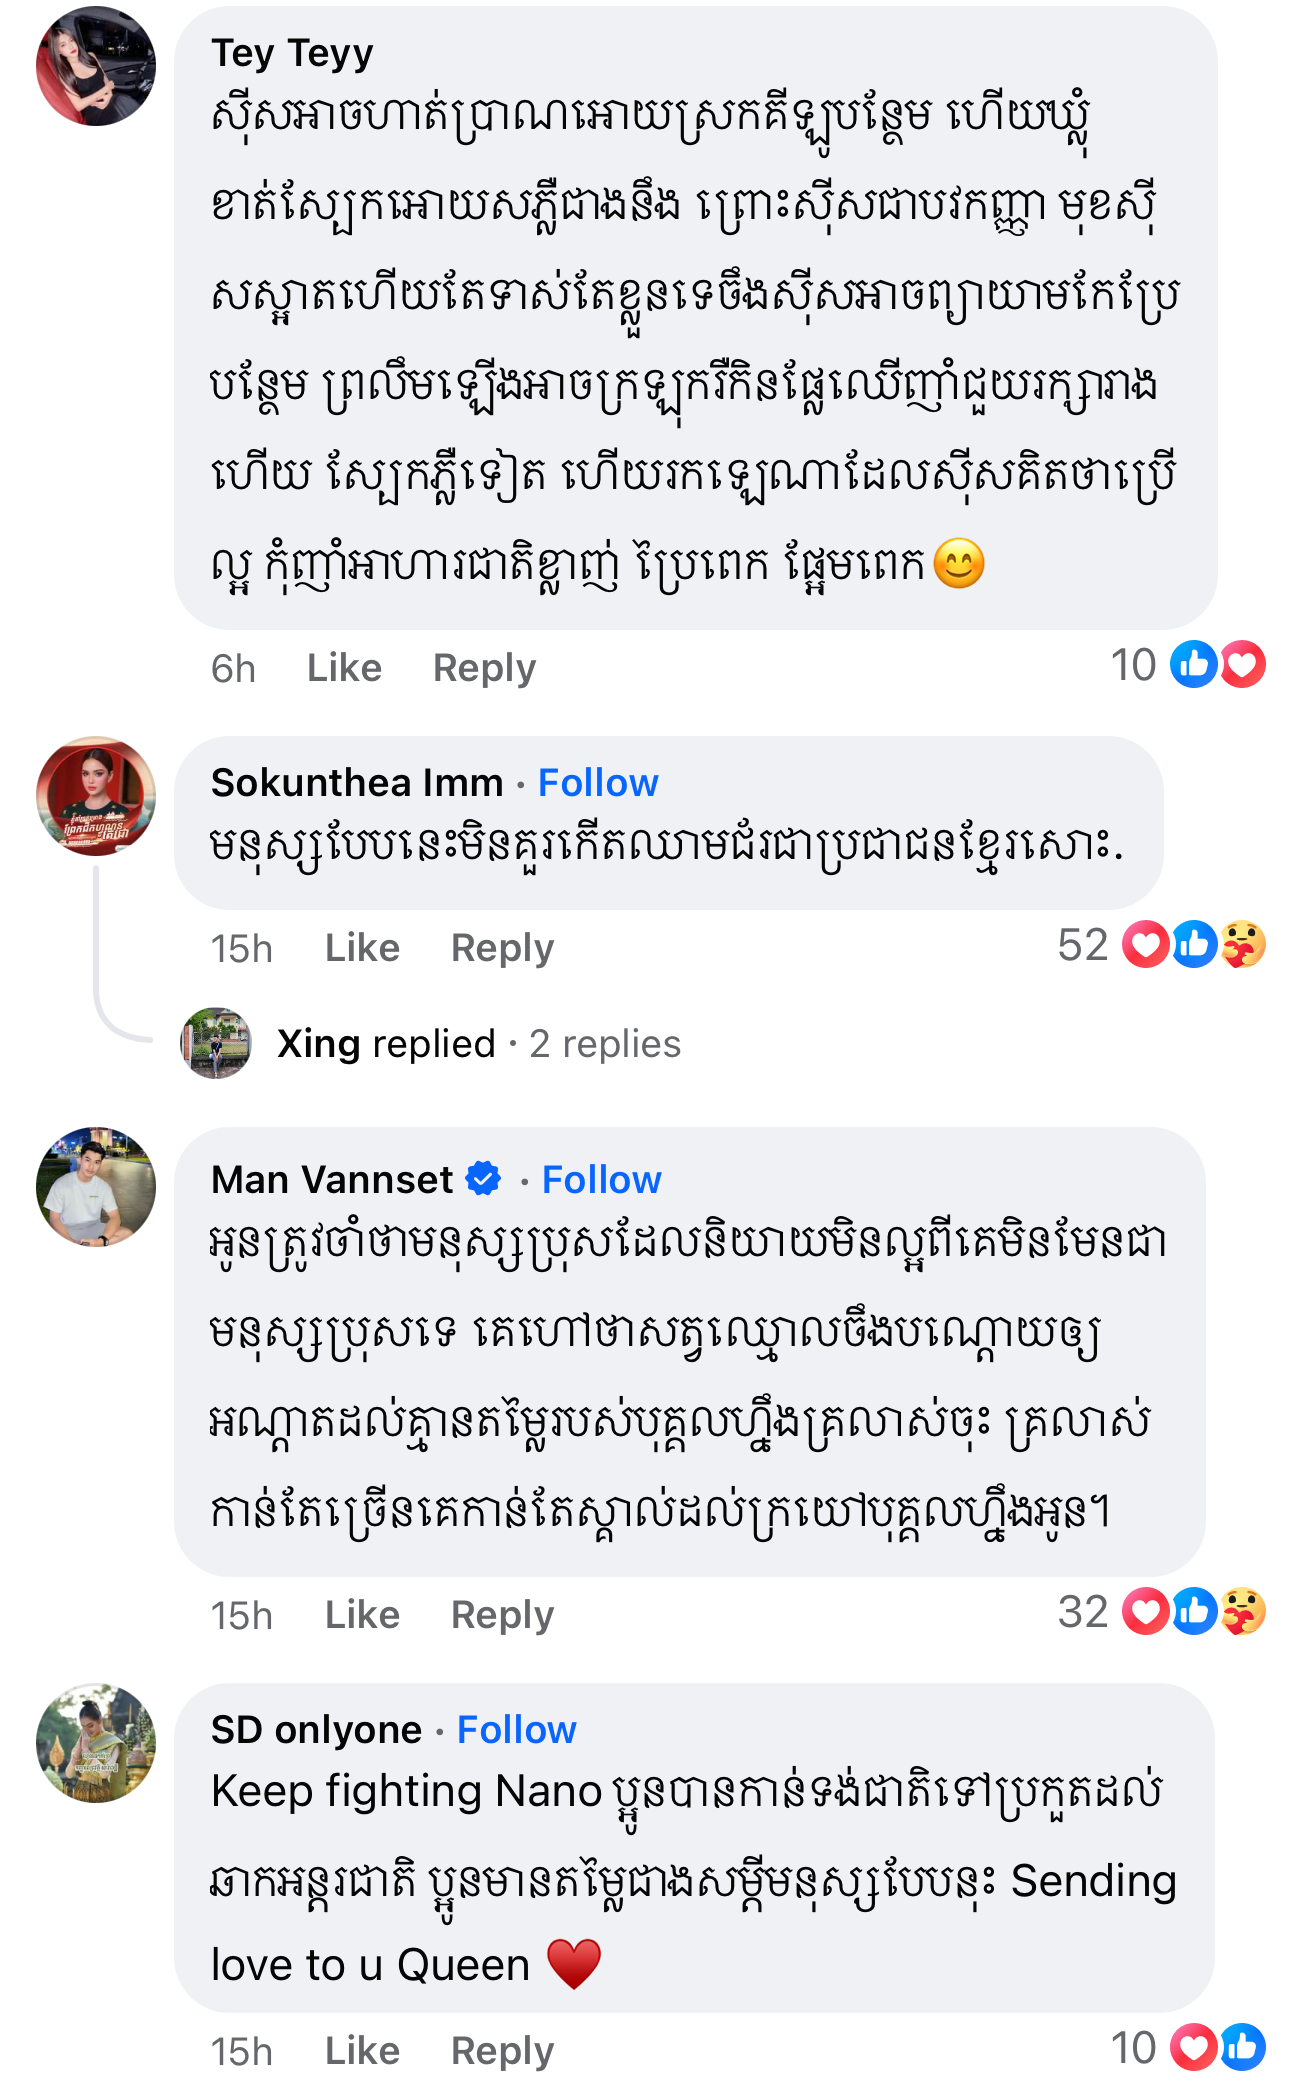View reaction icons on SD onlyone's comment
Viewport: 1290px width, 2090px height.
pyautogui.click(x=1217, y=2047)
